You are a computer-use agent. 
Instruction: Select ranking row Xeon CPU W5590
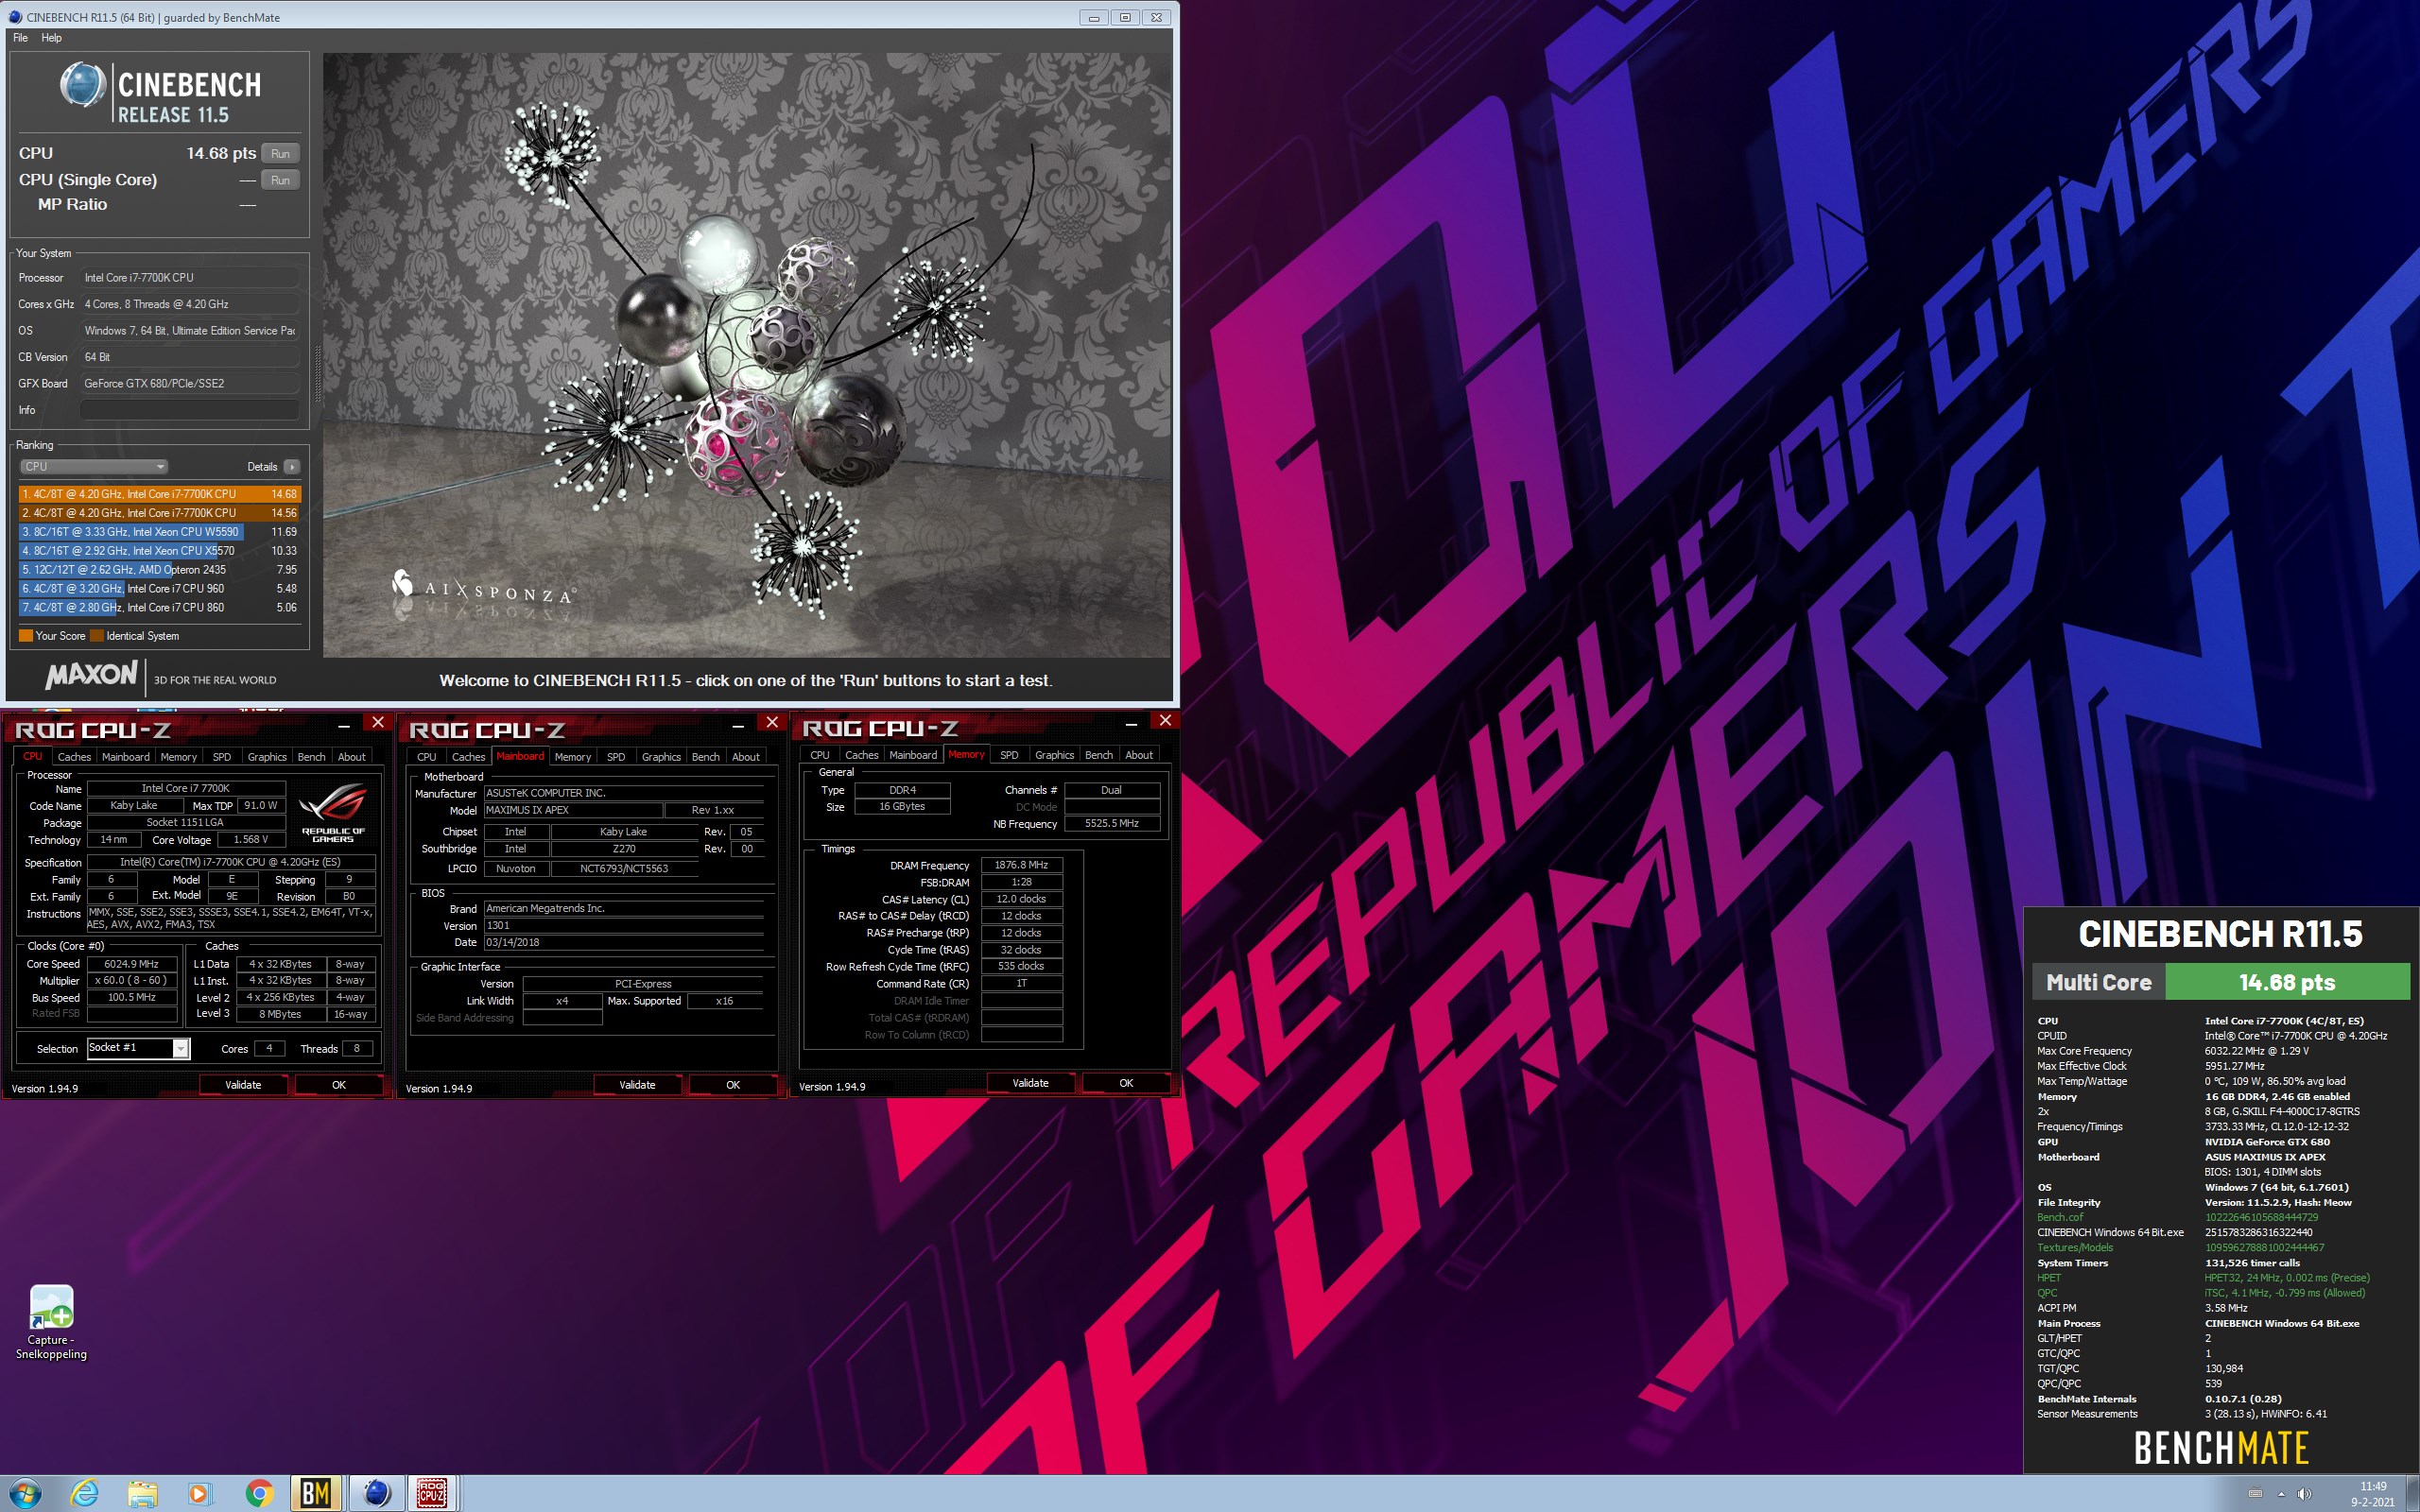(x=159, y=532)
